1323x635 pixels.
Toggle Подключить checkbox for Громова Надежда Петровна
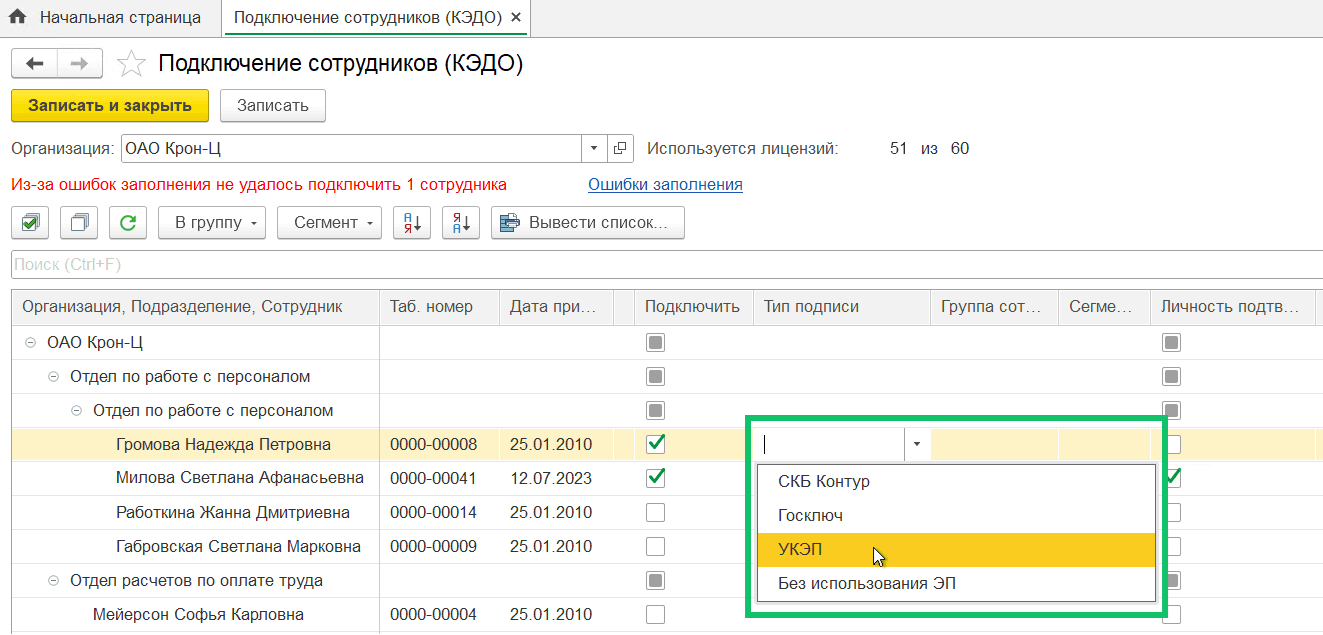[x=655, y=443]
